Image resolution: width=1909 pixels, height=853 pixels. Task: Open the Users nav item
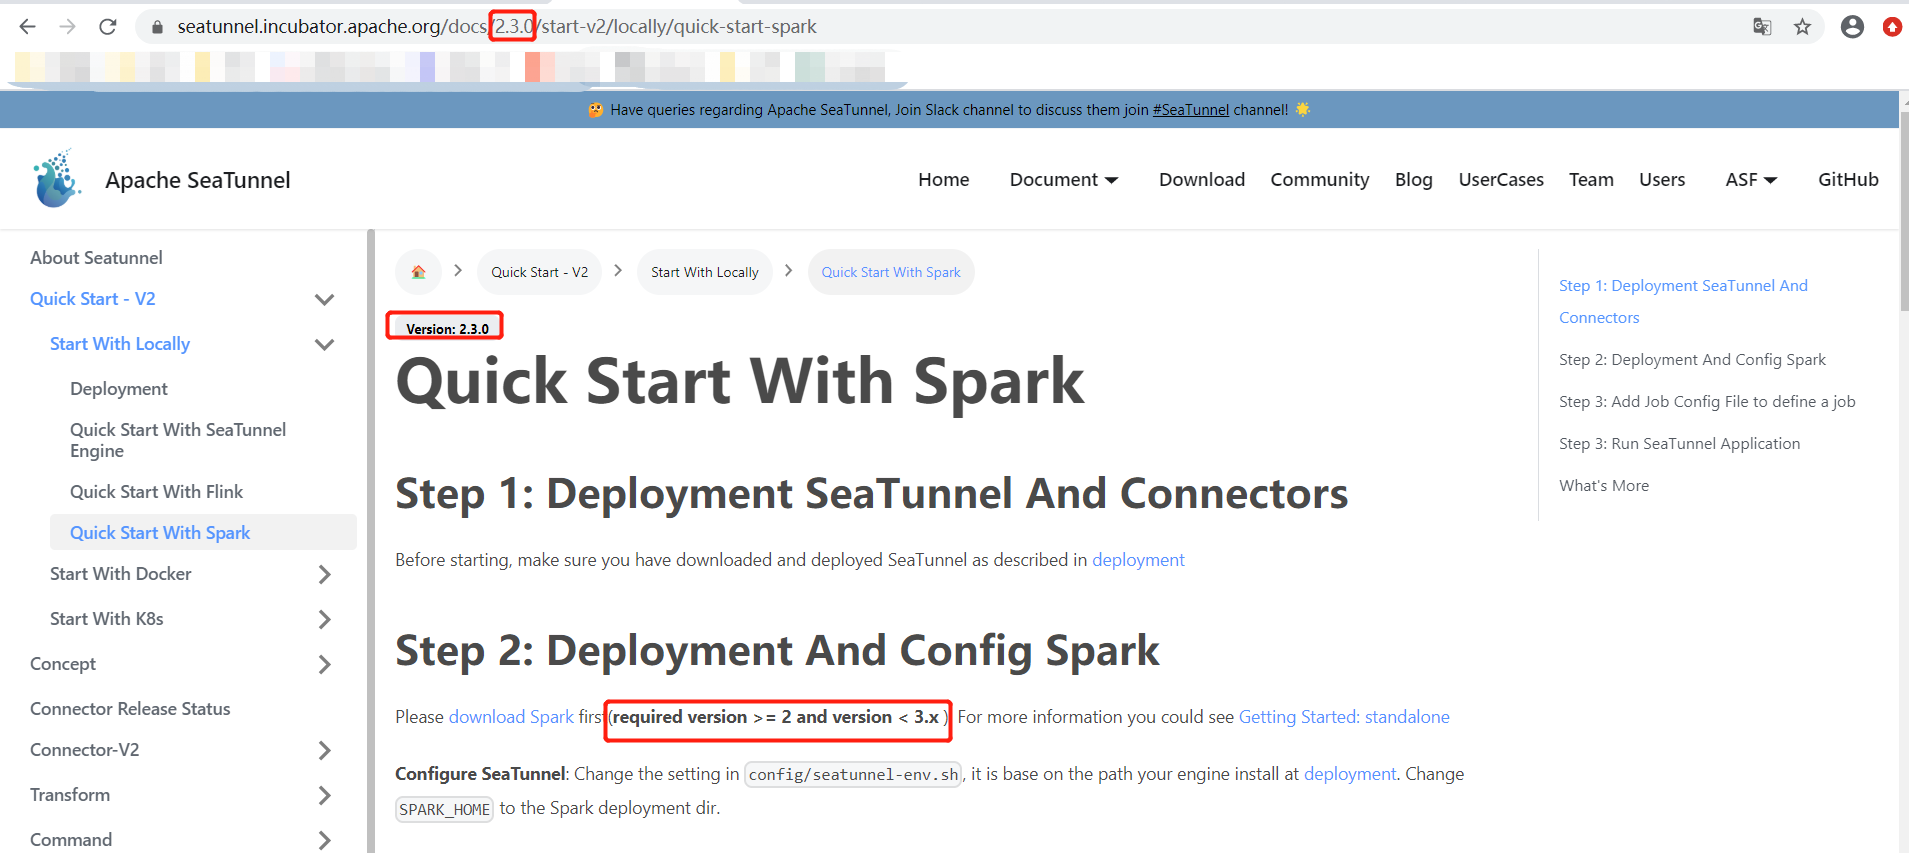pos(1662,179)
